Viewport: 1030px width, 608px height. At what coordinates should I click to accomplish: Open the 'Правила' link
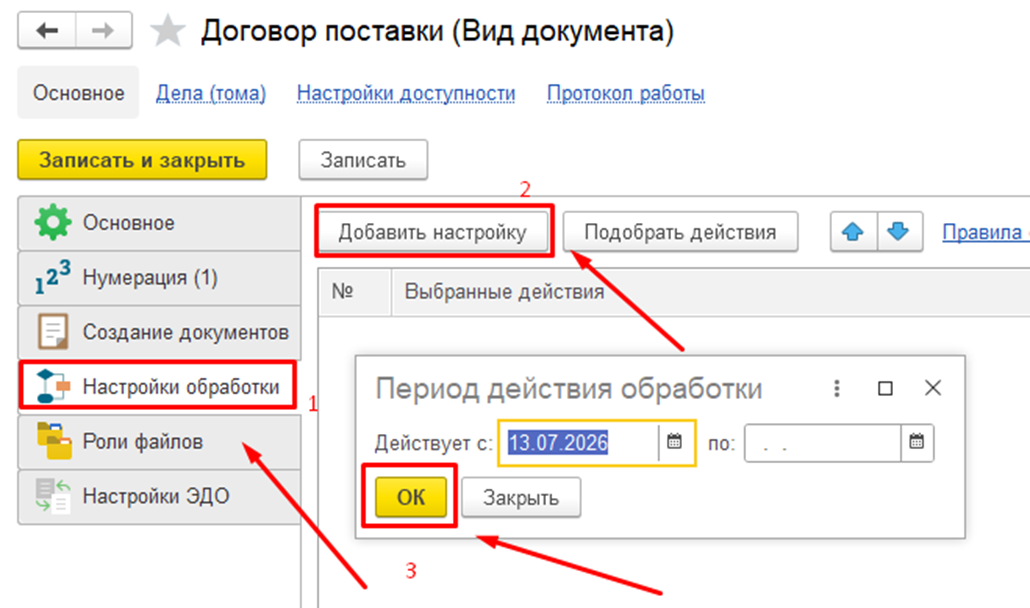click(984, 232)
